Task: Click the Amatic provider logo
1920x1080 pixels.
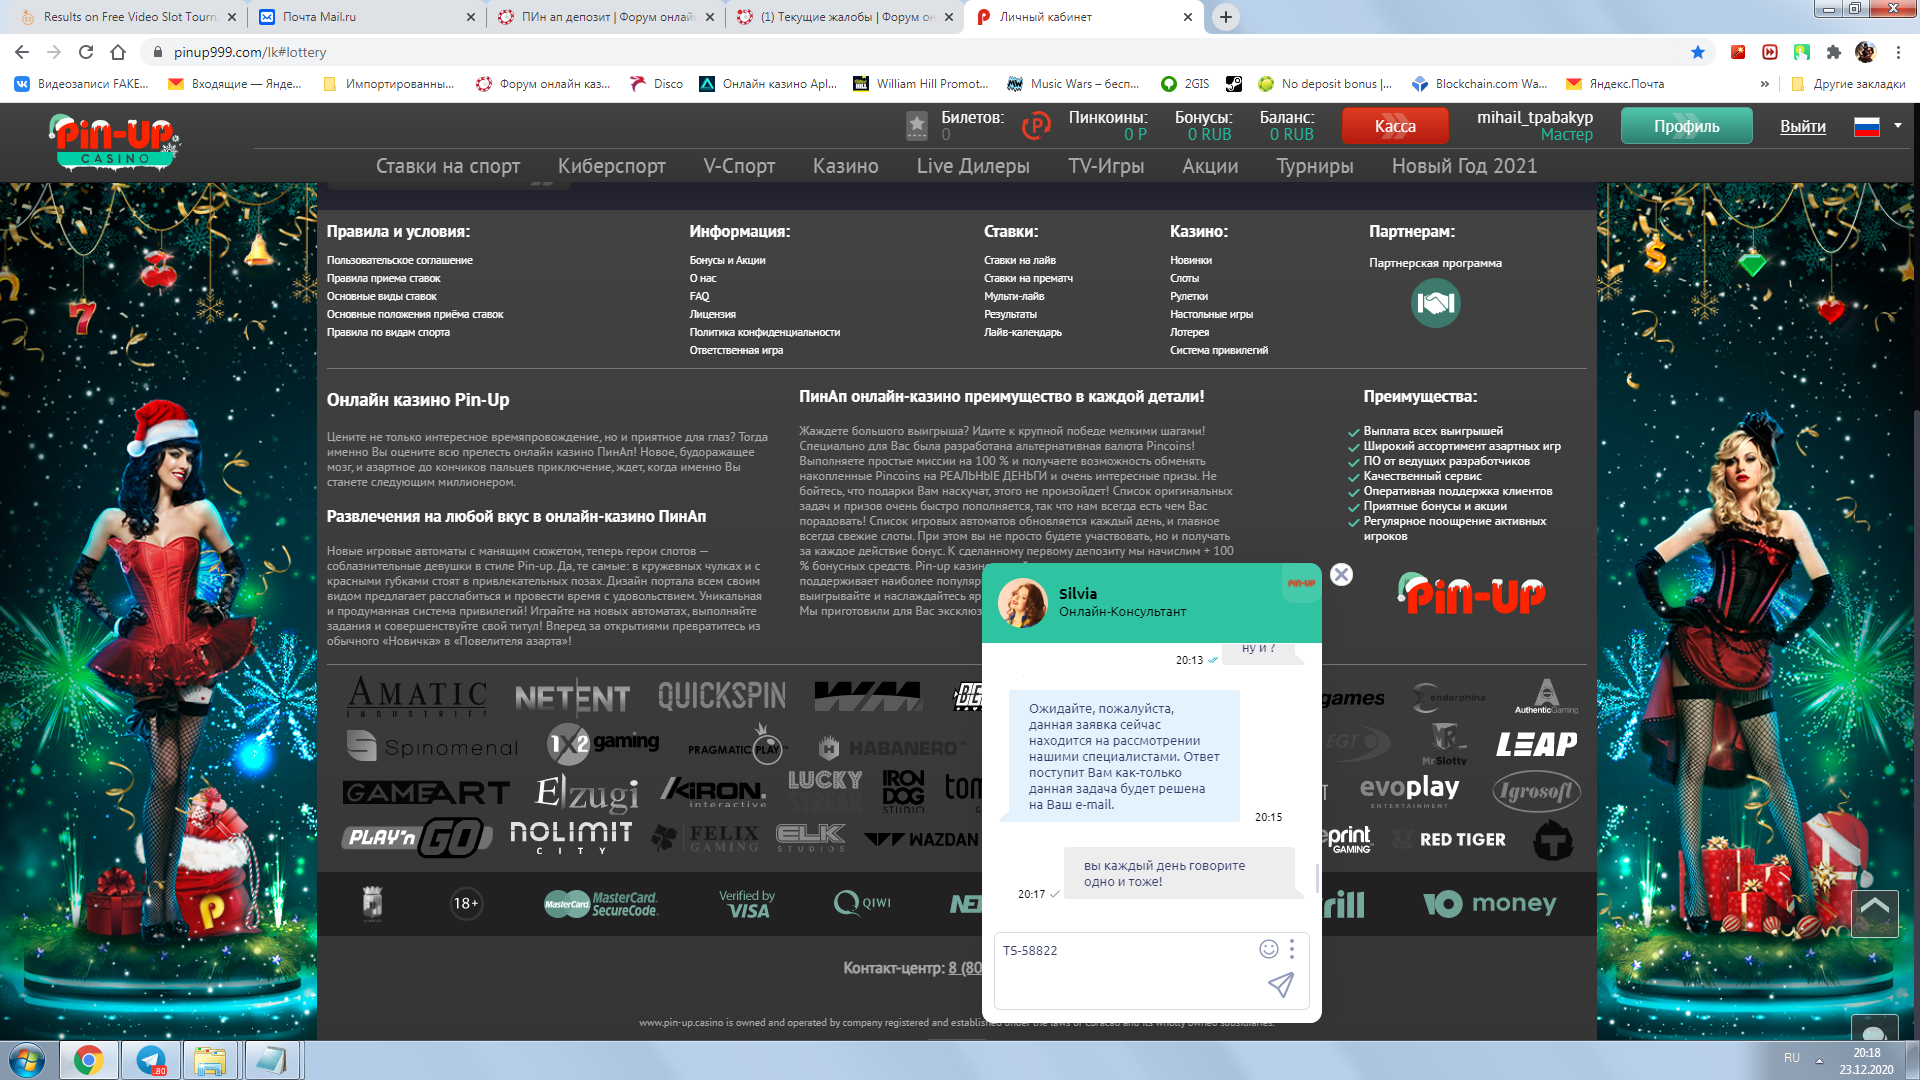Action: tap(417, 696)
